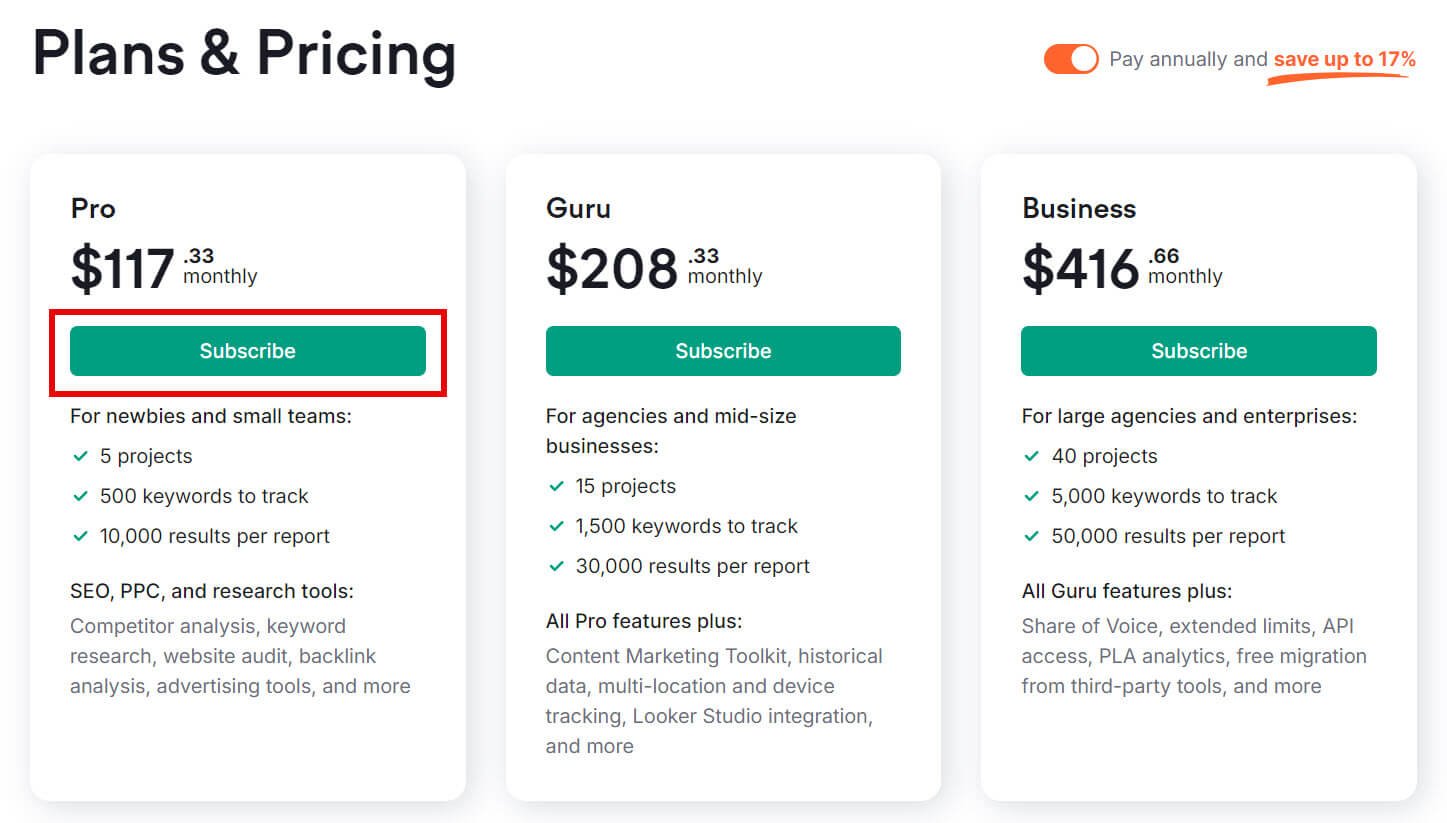The height and width of the screenshot is (823, 1447).
Task: Click the checkmark beside "5 projects"
Action: point(81,456)
